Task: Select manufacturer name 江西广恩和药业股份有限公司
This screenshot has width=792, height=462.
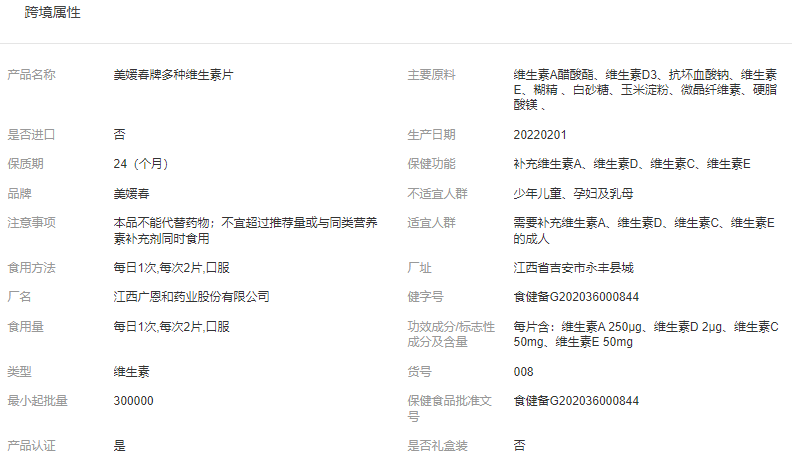Action: 191,297
